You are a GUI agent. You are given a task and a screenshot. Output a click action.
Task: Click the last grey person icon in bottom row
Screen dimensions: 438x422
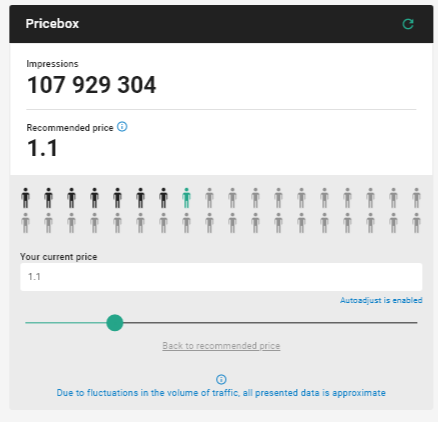pyautogui.click(x=416, y=223)
